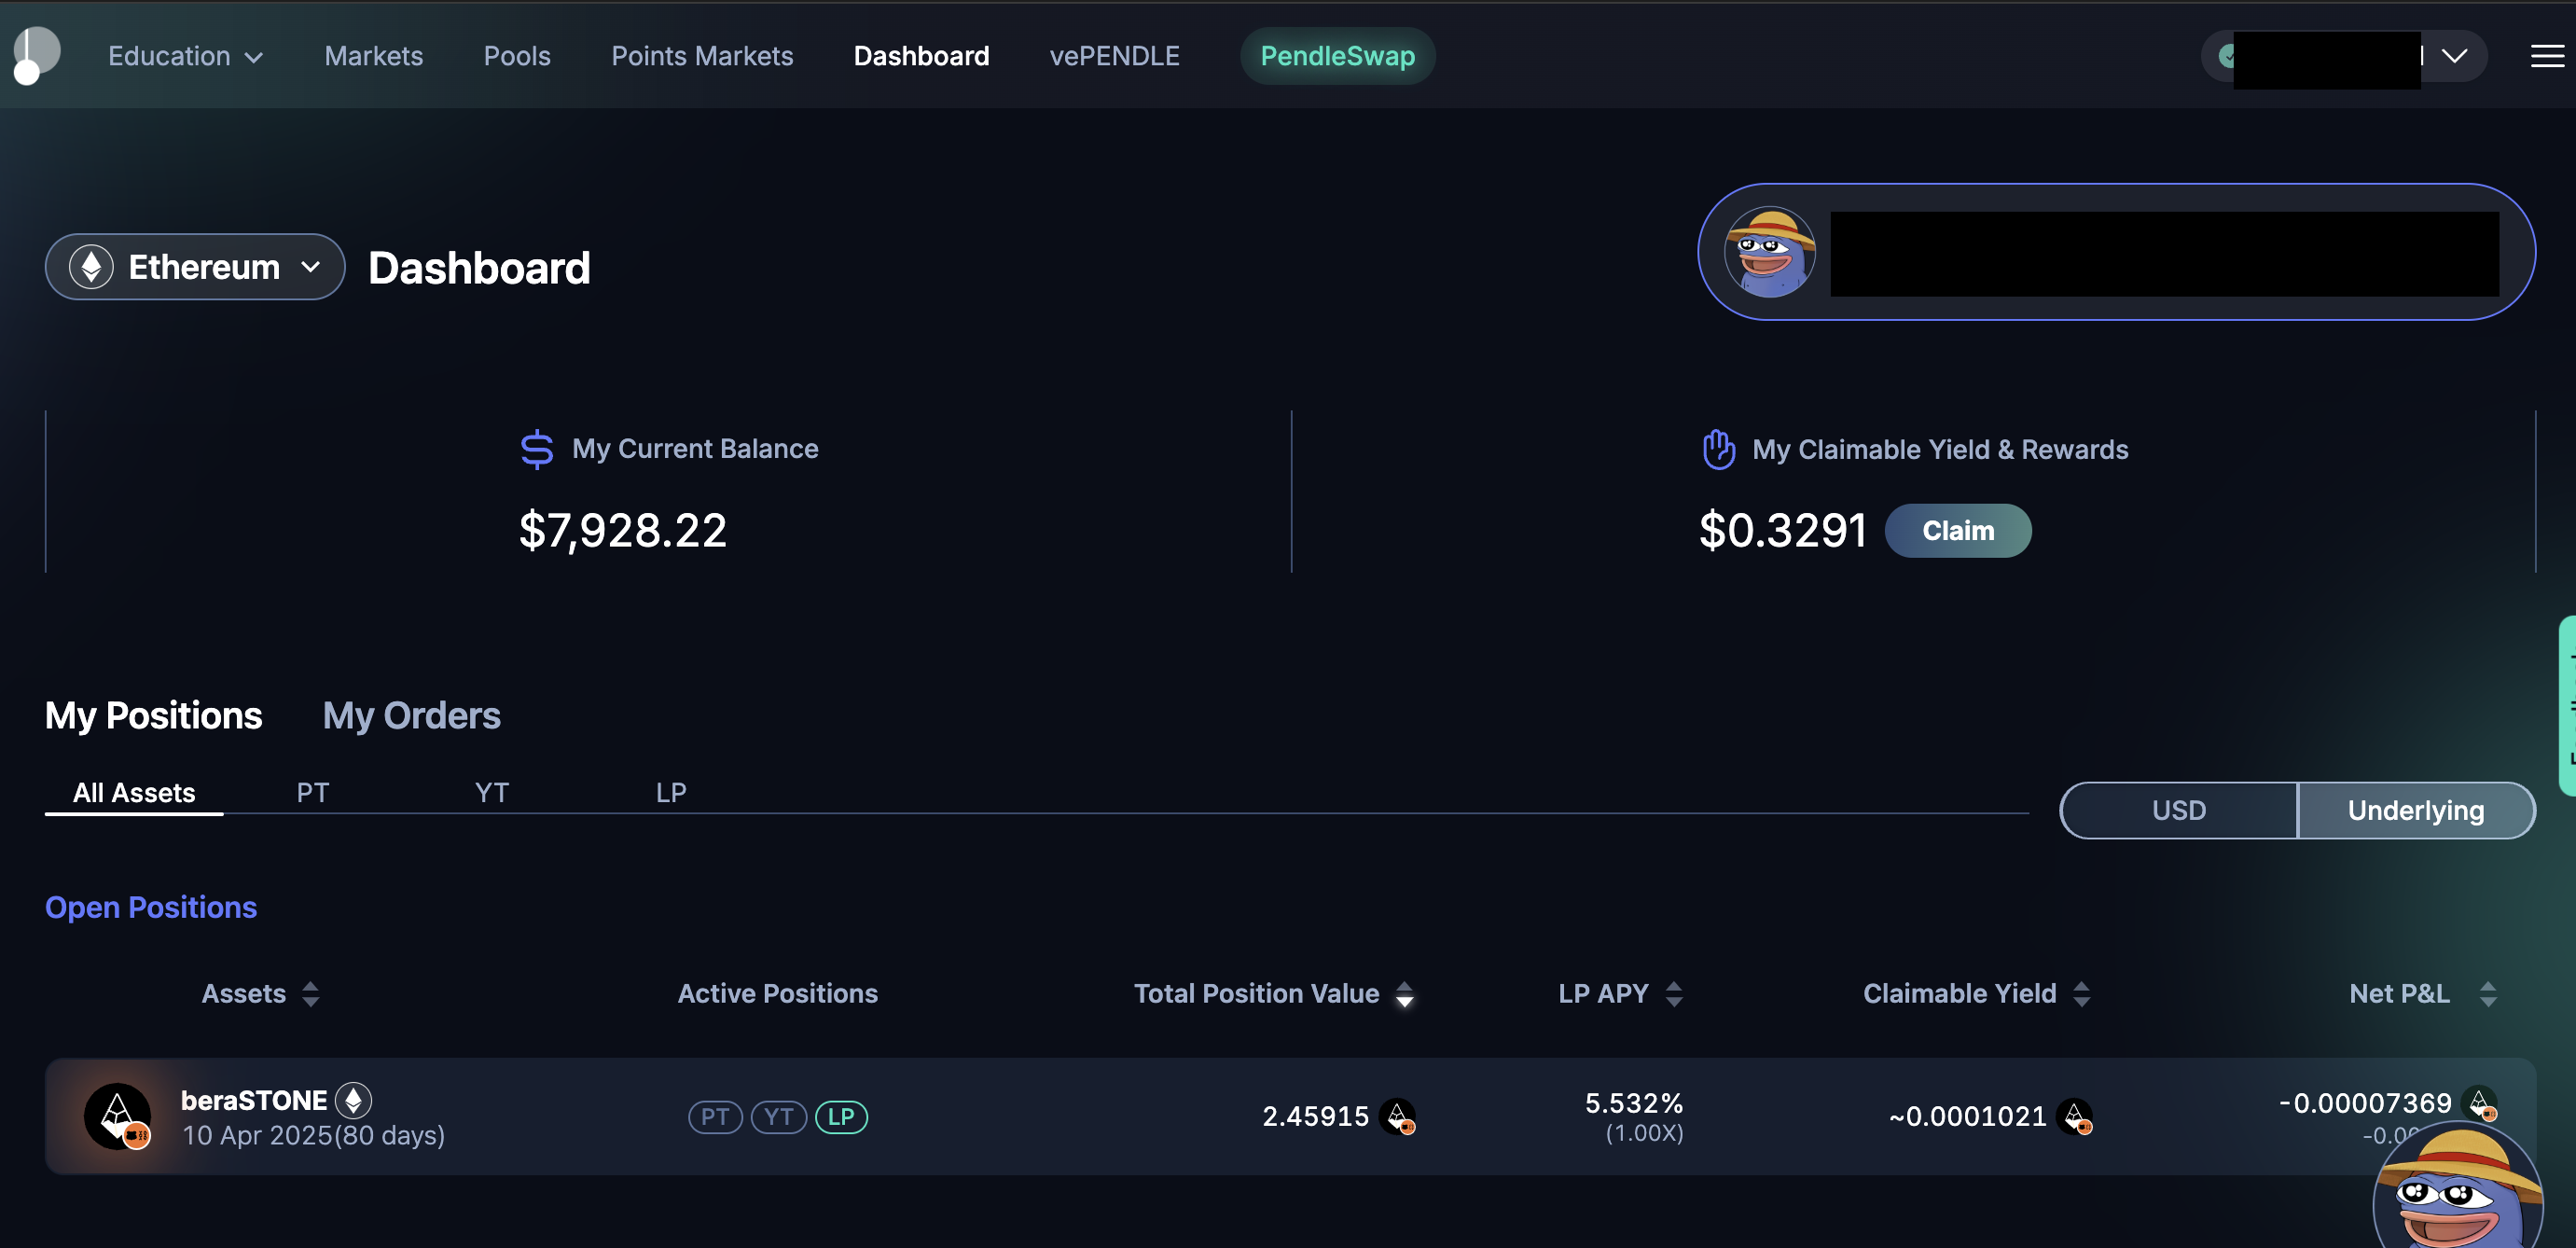The width and height of the screenshot is (2576, 1248).
Task: Click the beraSTONE asset token icon
Action: pyautogui.click(x=118, y=1116)
